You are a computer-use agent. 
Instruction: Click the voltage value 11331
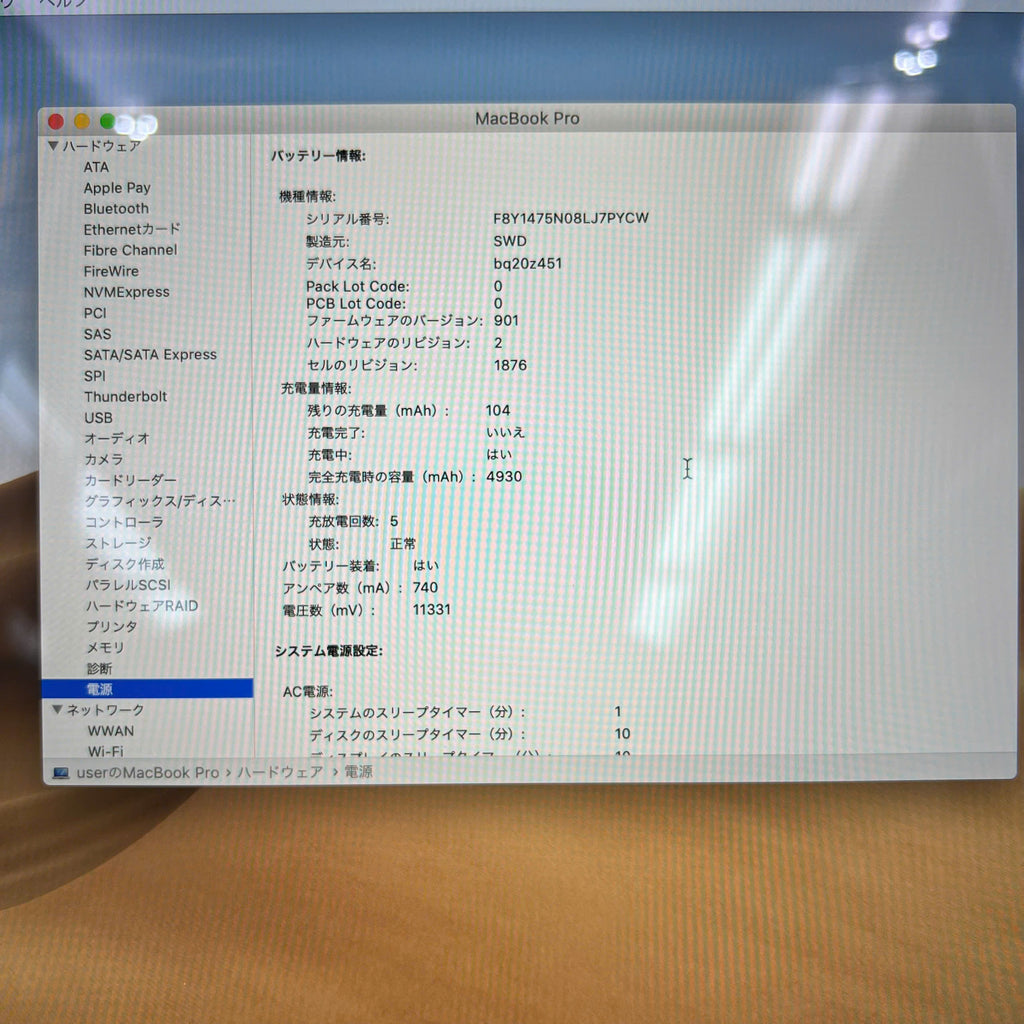pos(432,609)
